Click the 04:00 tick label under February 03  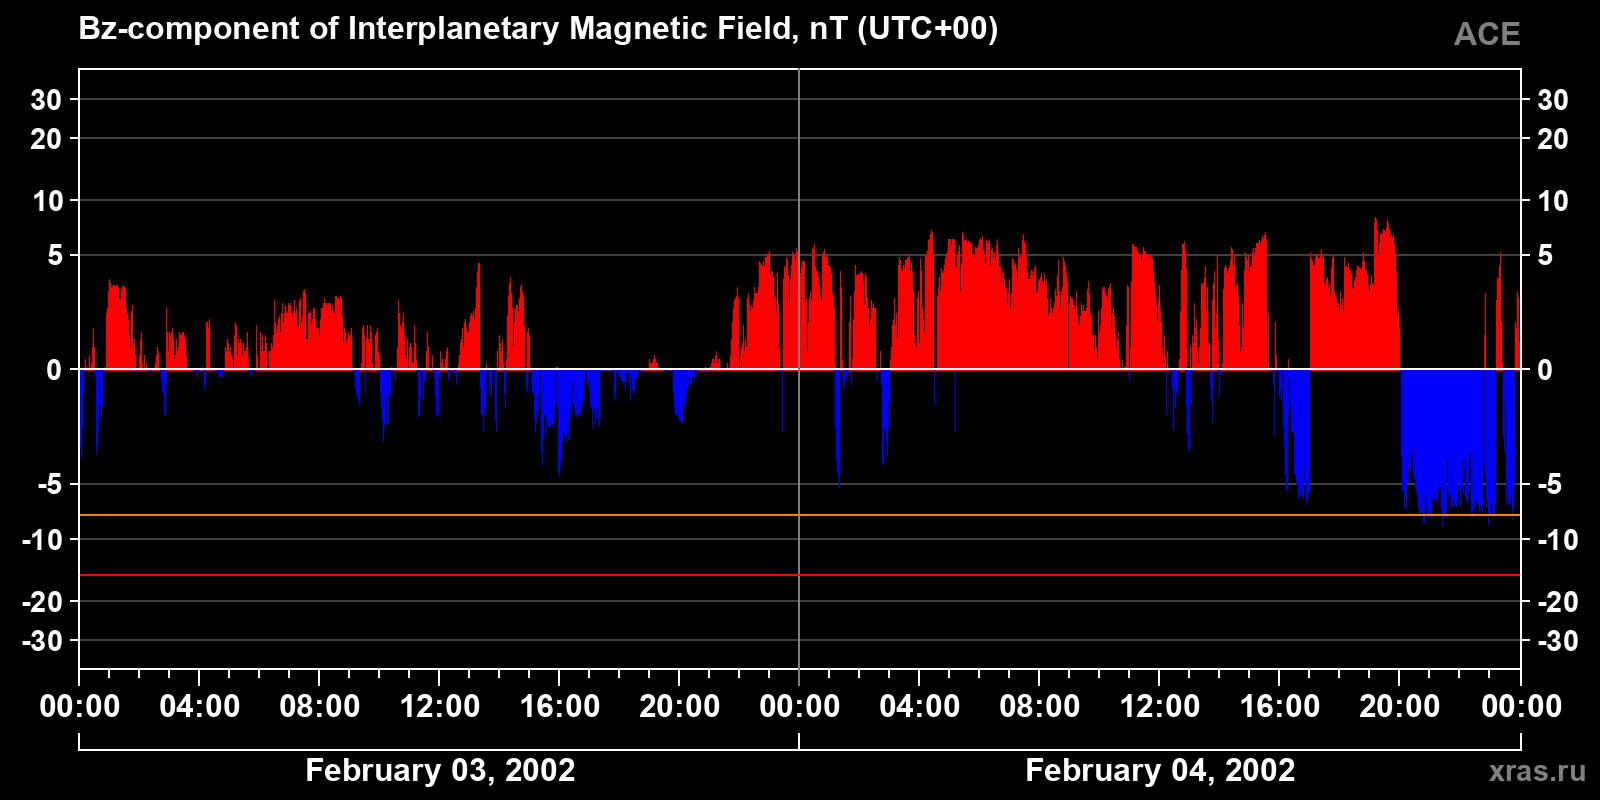(x=200, y=707)
